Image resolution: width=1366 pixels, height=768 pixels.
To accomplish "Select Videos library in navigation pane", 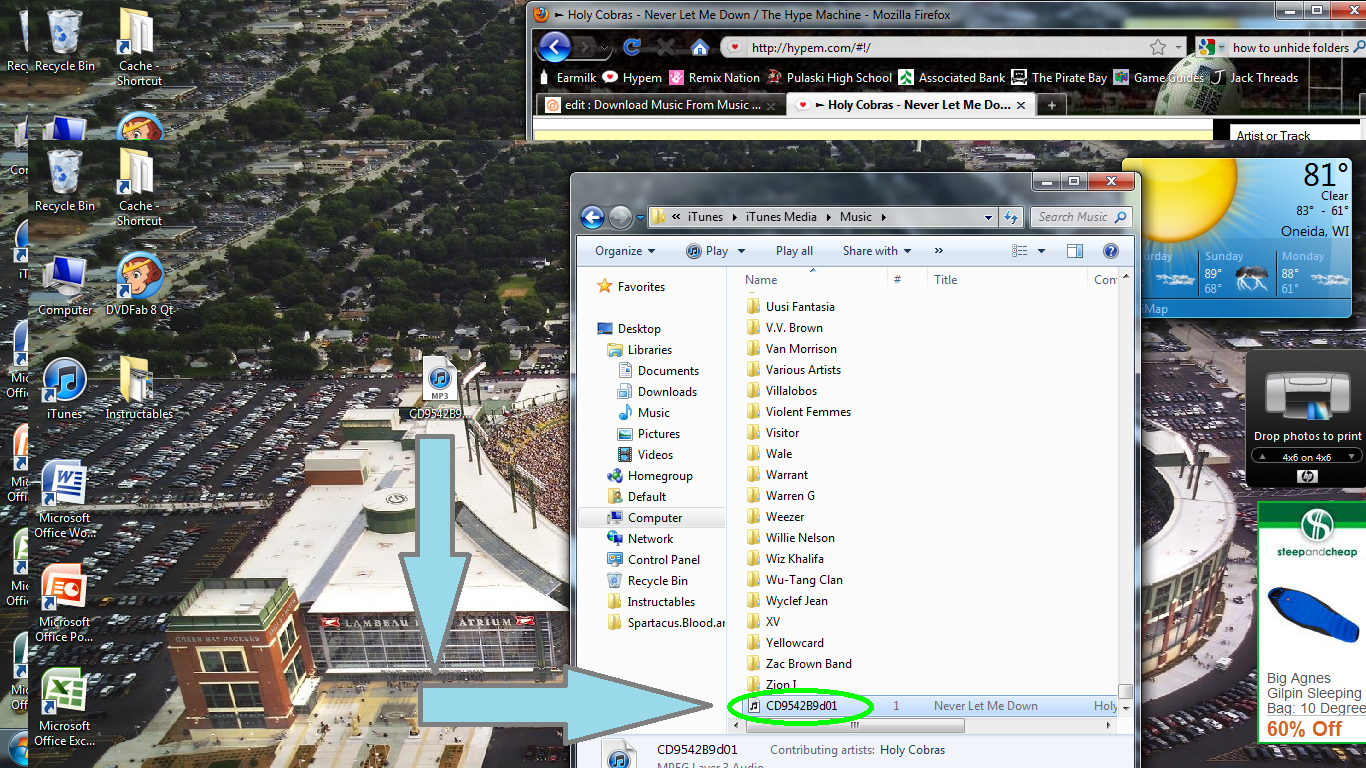I will [645, 455].
